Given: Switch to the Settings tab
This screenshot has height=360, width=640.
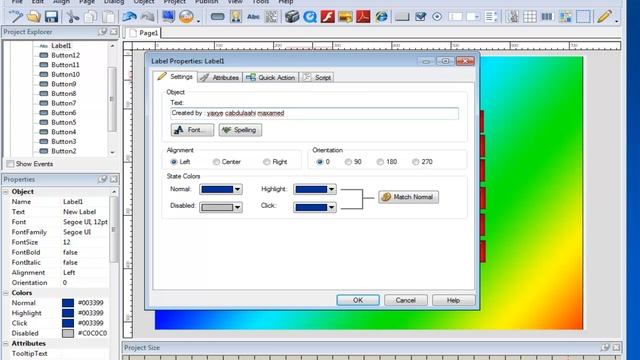Looking at the screenshot, I should [175, 77].
